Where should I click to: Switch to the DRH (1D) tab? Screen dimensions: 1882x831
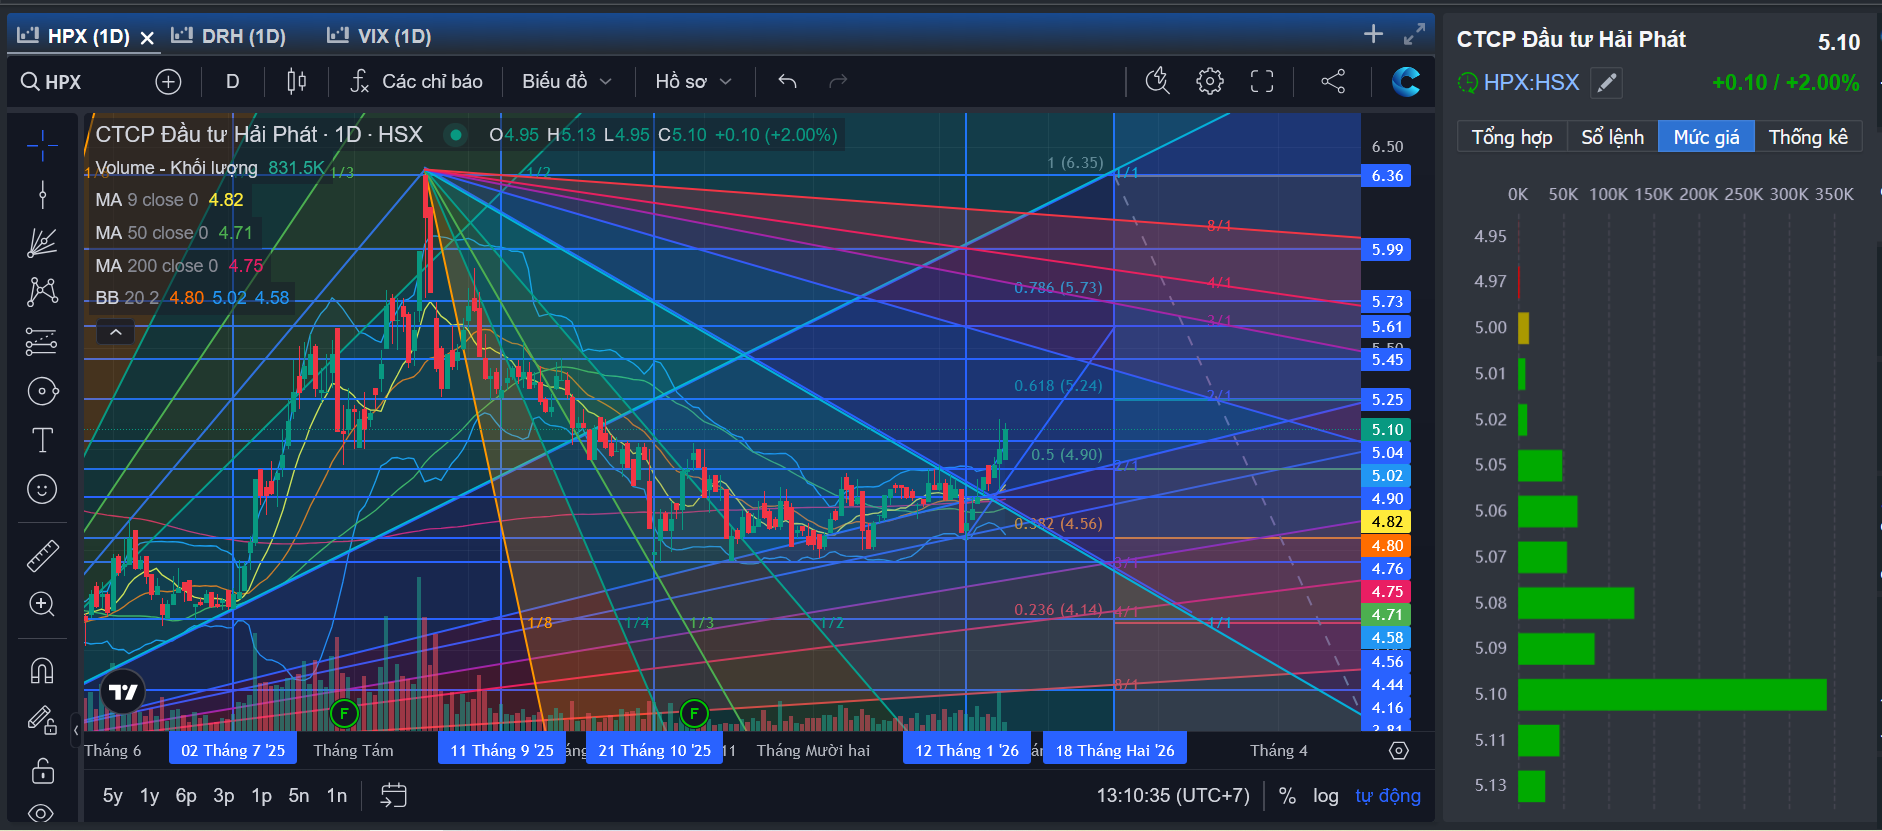click(x=229, y=36)
